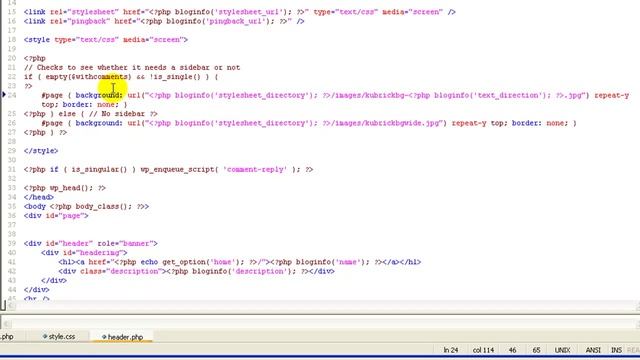Click line number 31 in the gutter
The height and width of the screenshot is (360, 640).
tap(11, 169)
